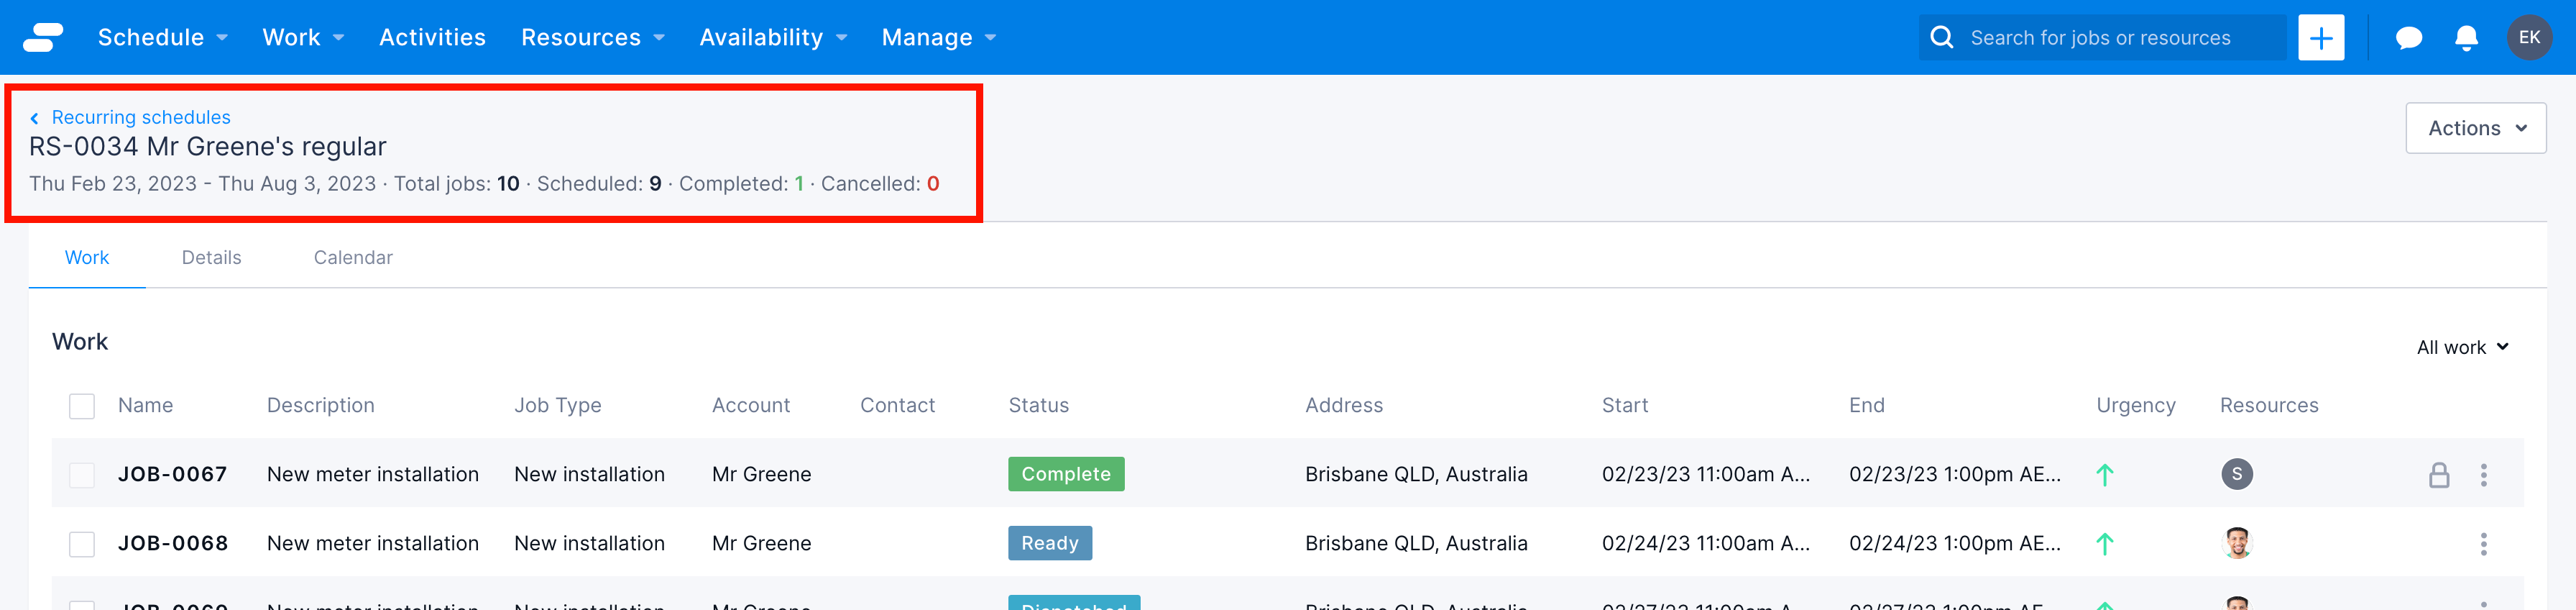The width and height of the screenshot is (2576, 610).
Task: Open the chat messages icon
Action: [x=2408, y=38]
